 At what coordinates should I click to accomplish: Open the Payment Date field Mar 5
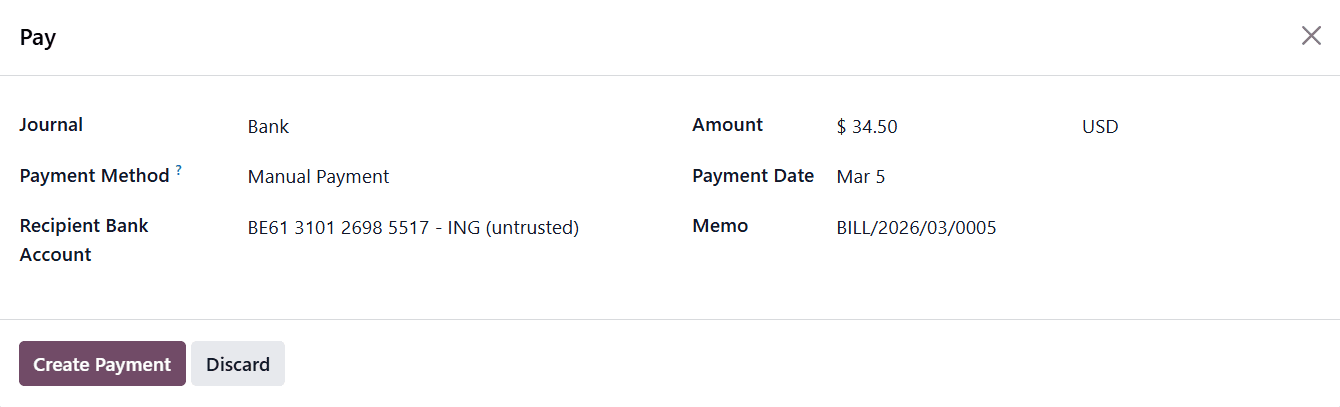(860, 177)
